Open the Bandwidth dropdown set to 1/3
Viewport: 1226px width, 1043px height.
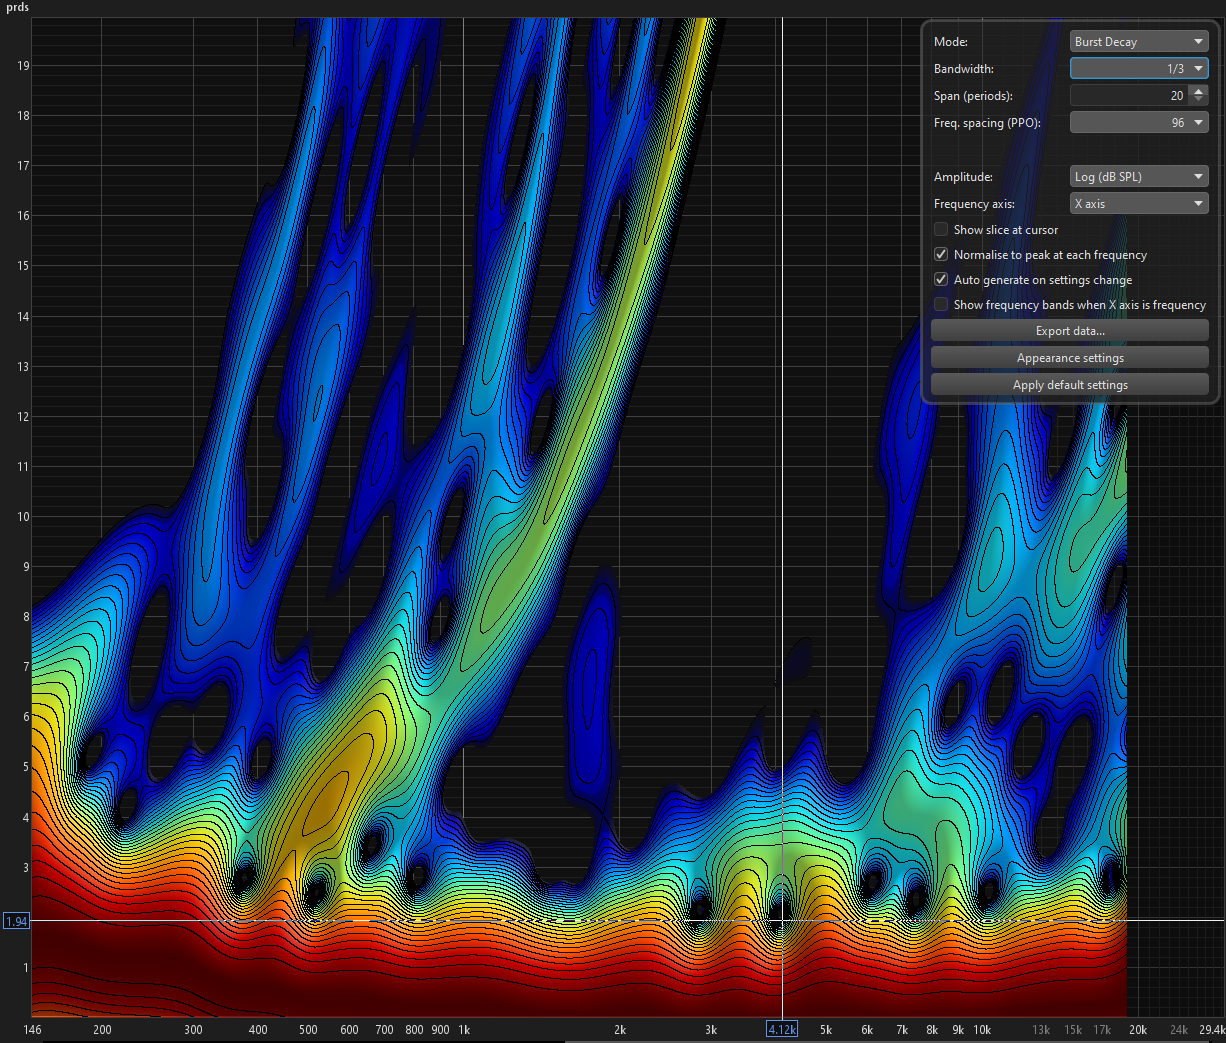pyautogui.click(x=1139, y=69)
